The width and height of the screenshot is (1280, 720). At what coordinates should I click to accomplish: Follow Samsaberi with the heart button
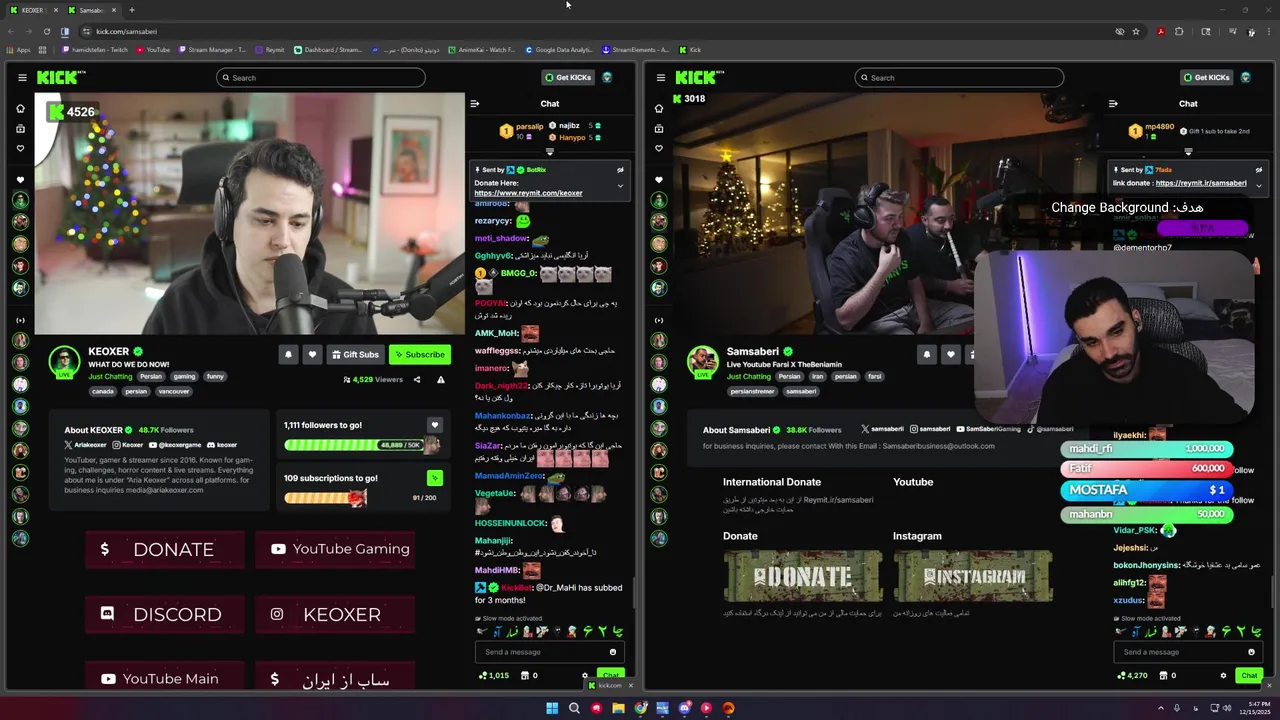[951, 354]
